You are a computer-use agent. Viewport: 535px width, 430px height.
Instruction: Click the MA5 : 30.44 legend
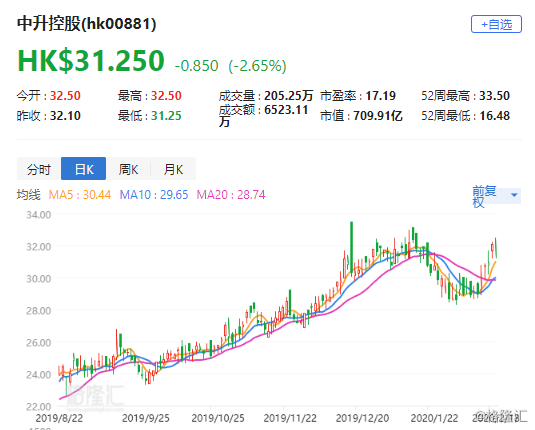[80, 195]
